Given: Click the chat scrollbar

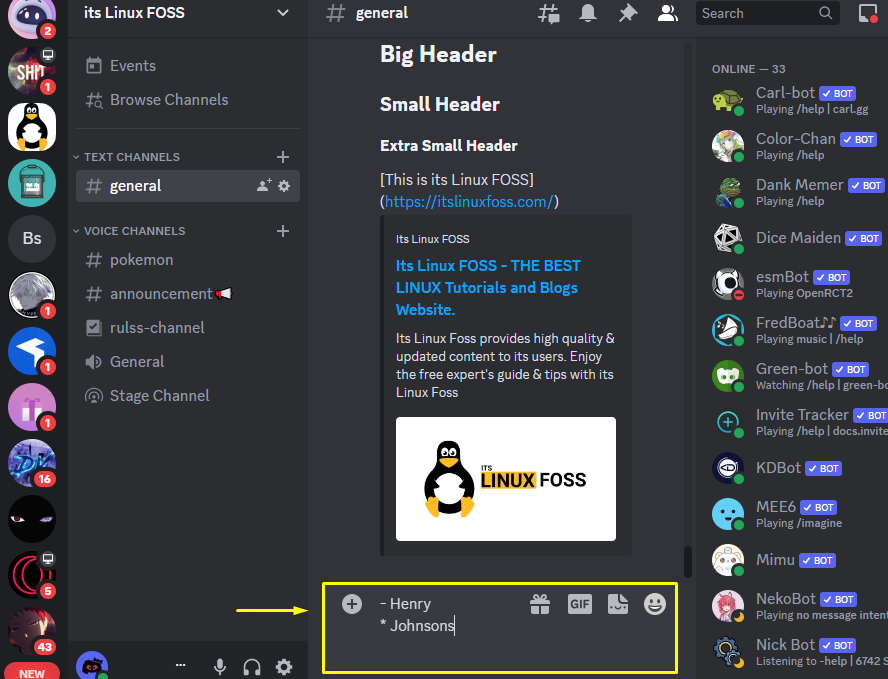Looking at the screenshot, I should (x=688, y=562).
